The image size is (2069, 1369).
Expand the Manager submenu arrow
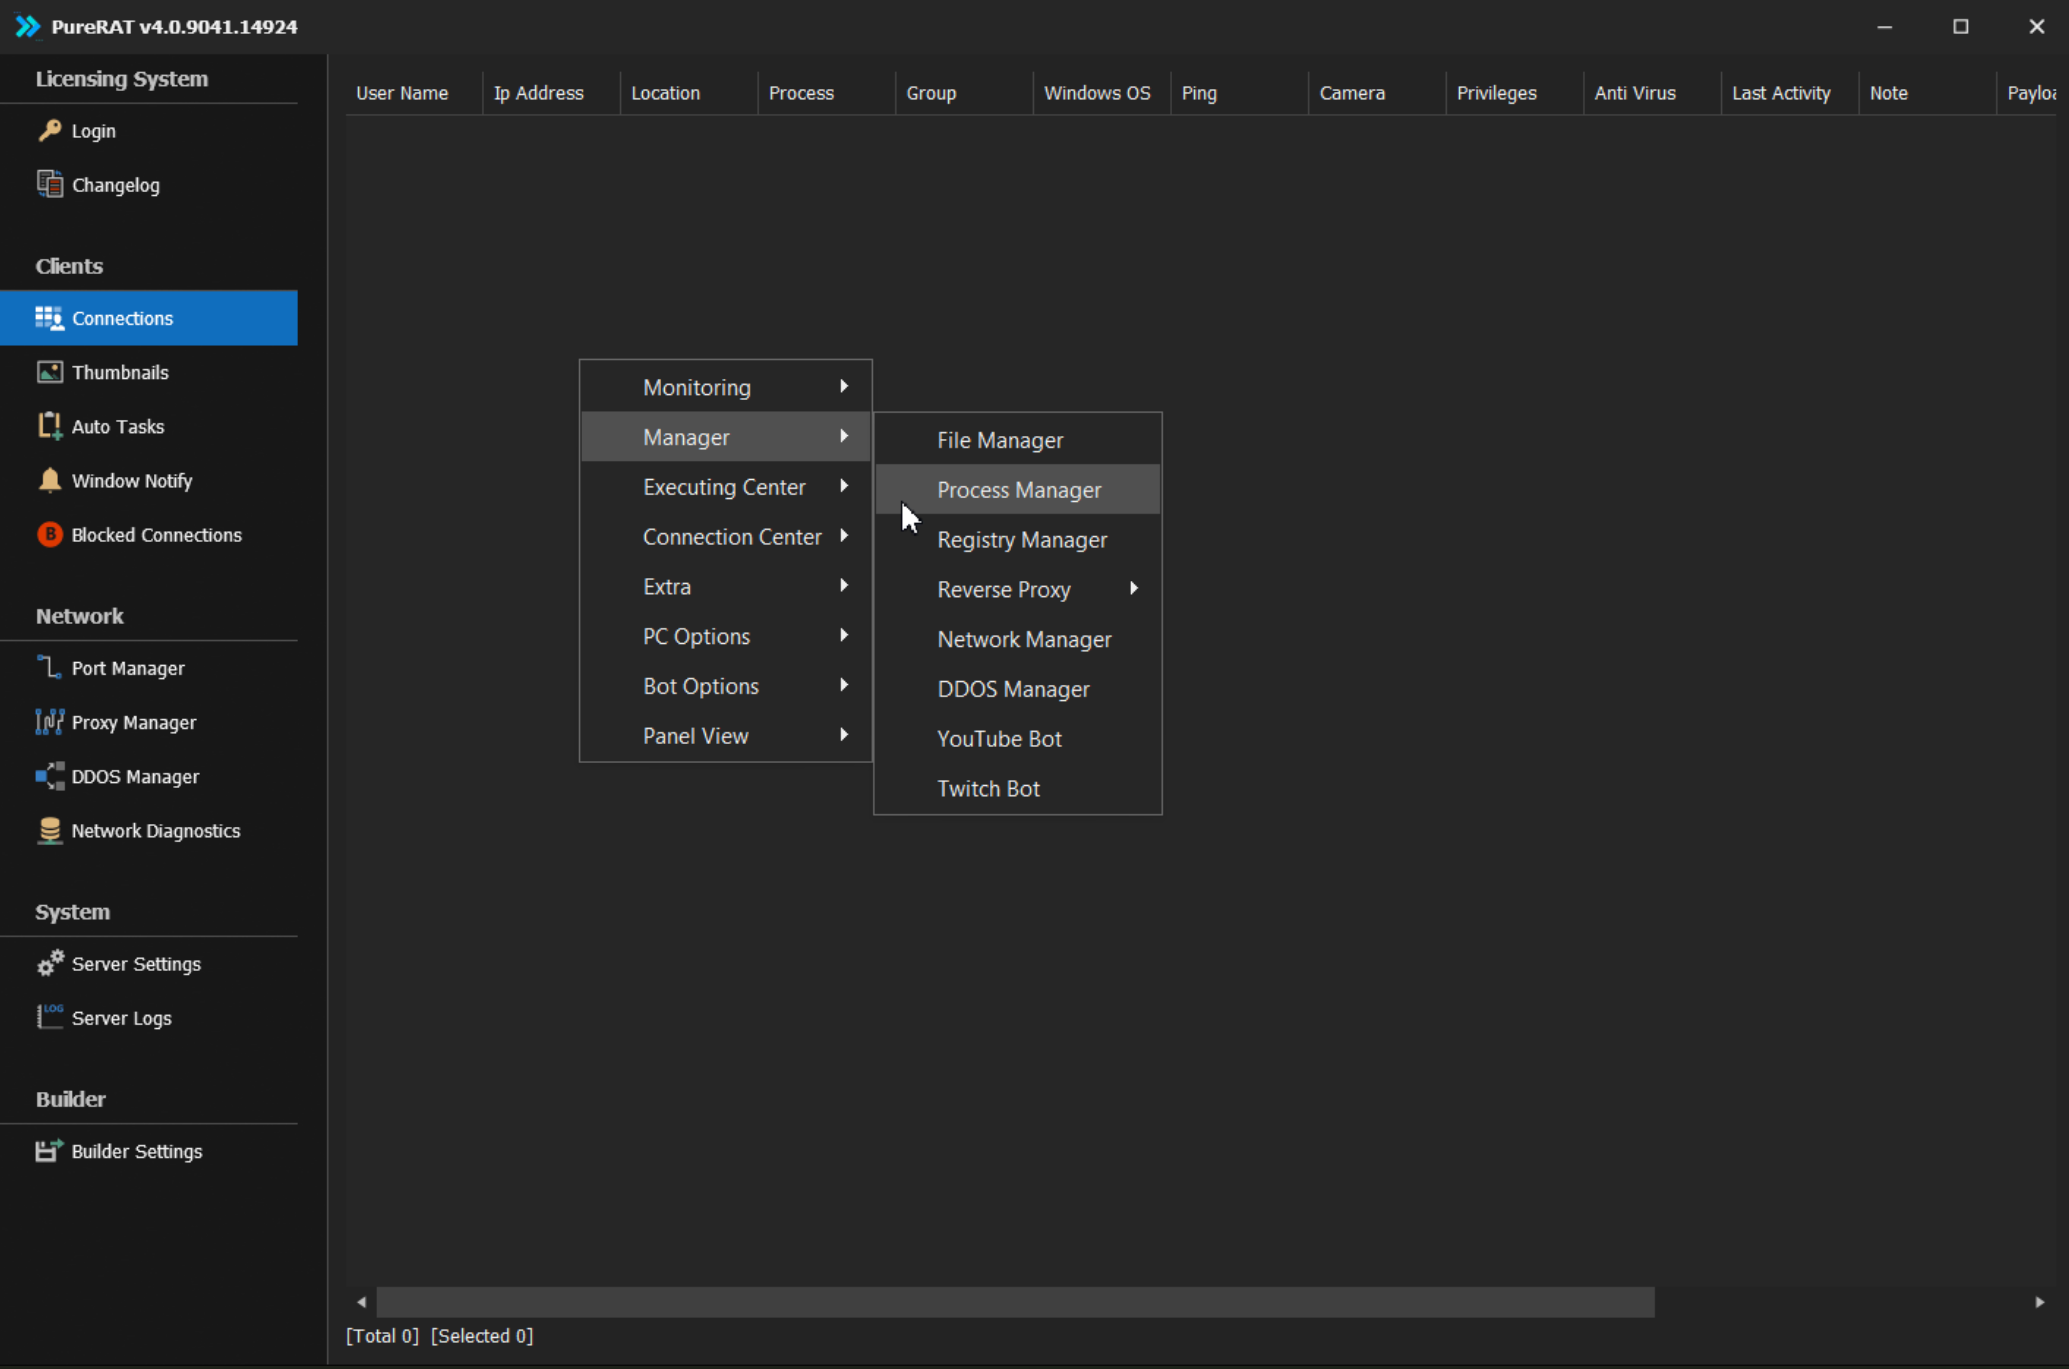844,436
